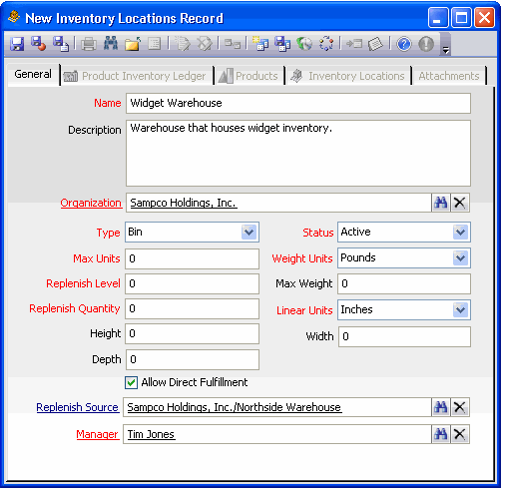Open Help via blue question mark icon

[x=404, y=44]
